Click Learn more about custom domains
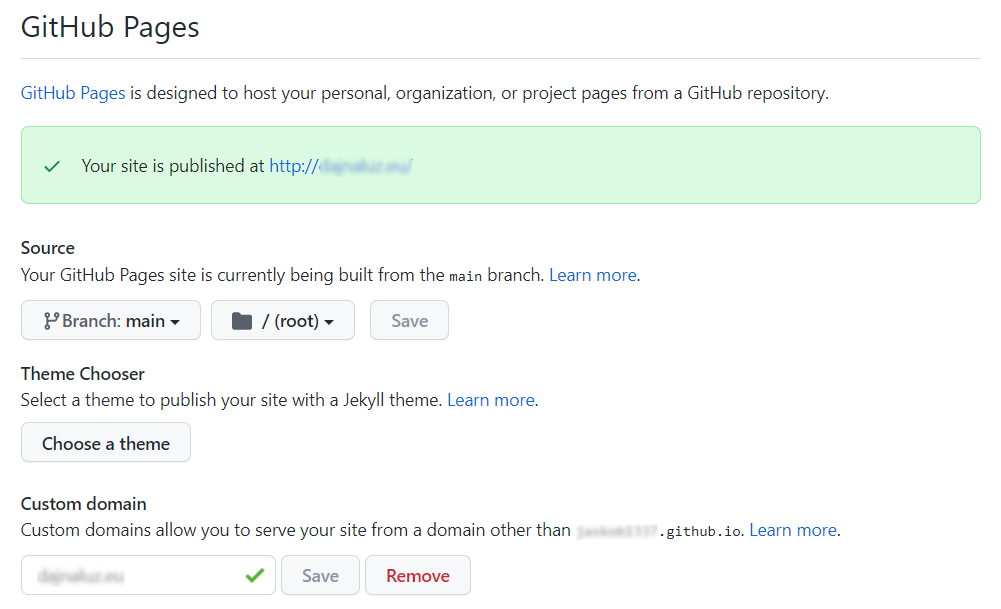Viewport: 1001px width, 609px height. point(793,530)
